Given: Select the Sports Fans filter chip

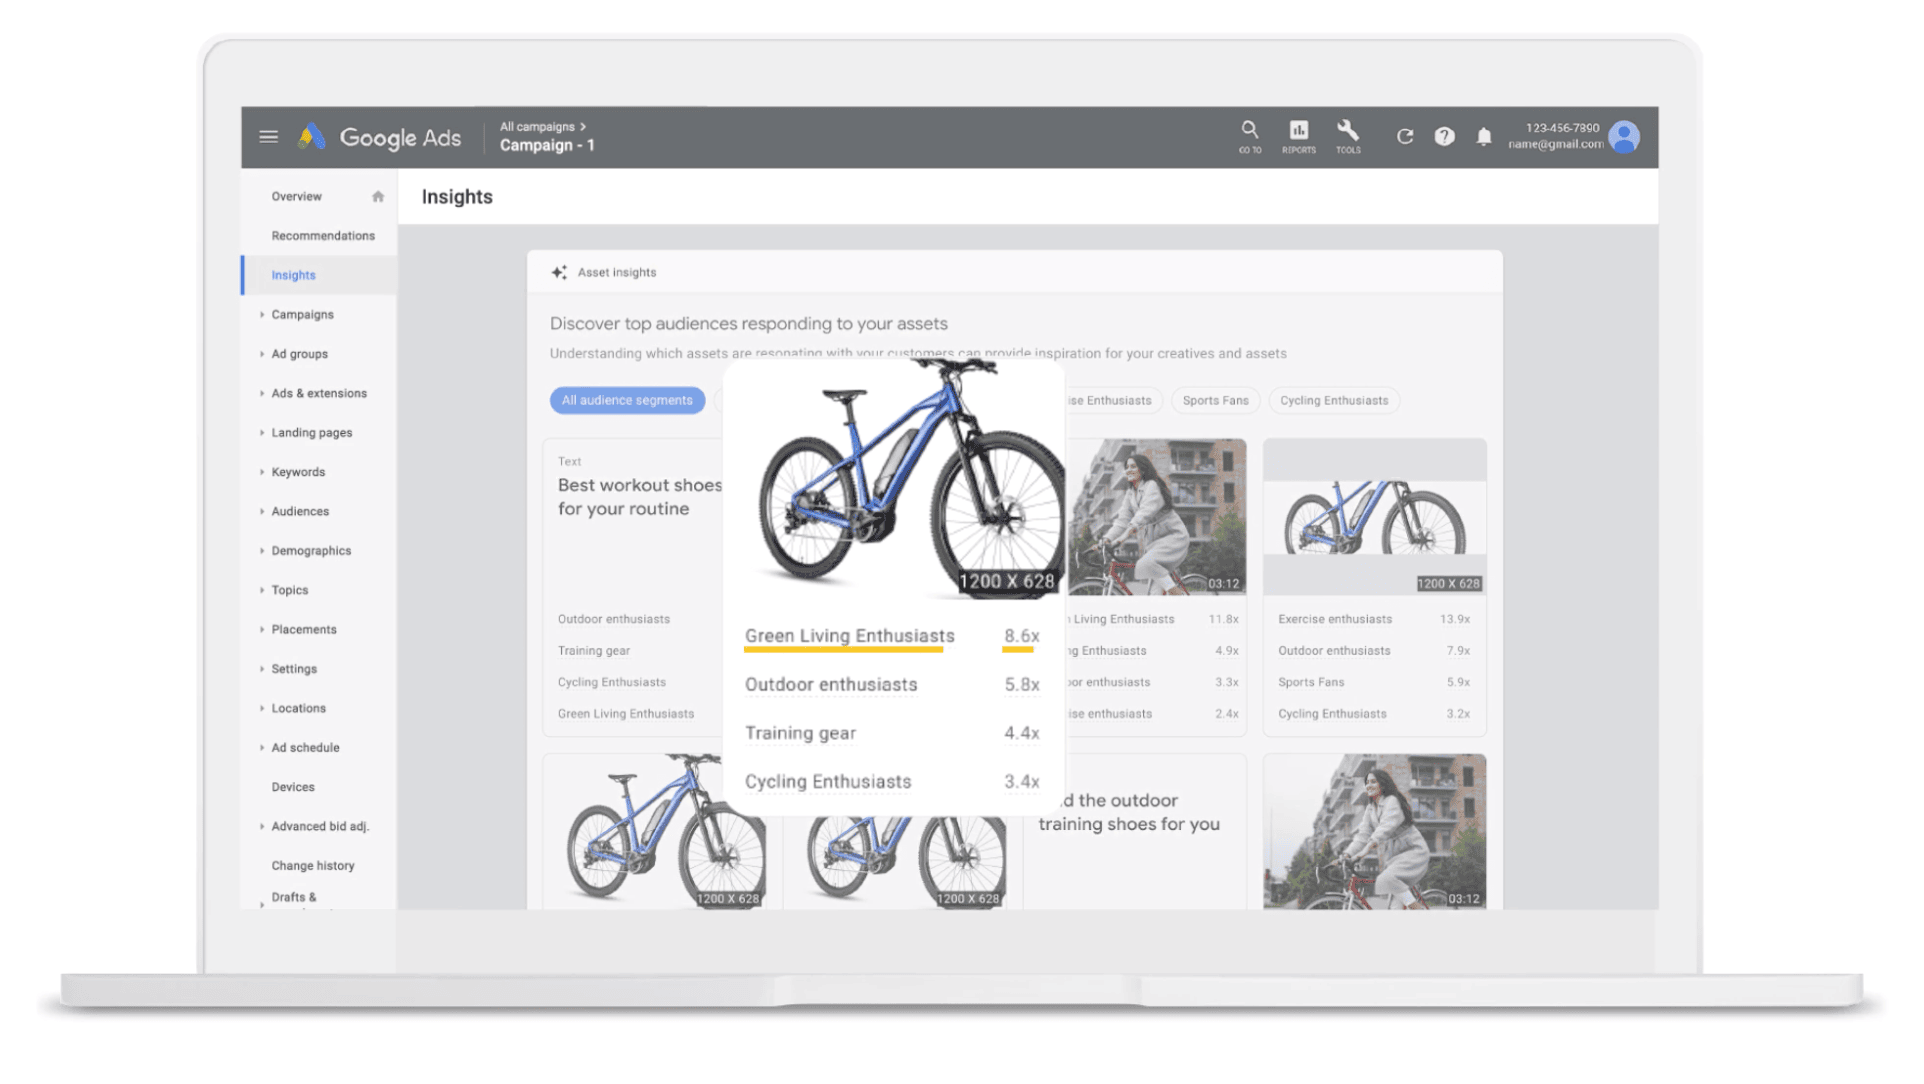Looking at the screenshot, I should 1215,400.
